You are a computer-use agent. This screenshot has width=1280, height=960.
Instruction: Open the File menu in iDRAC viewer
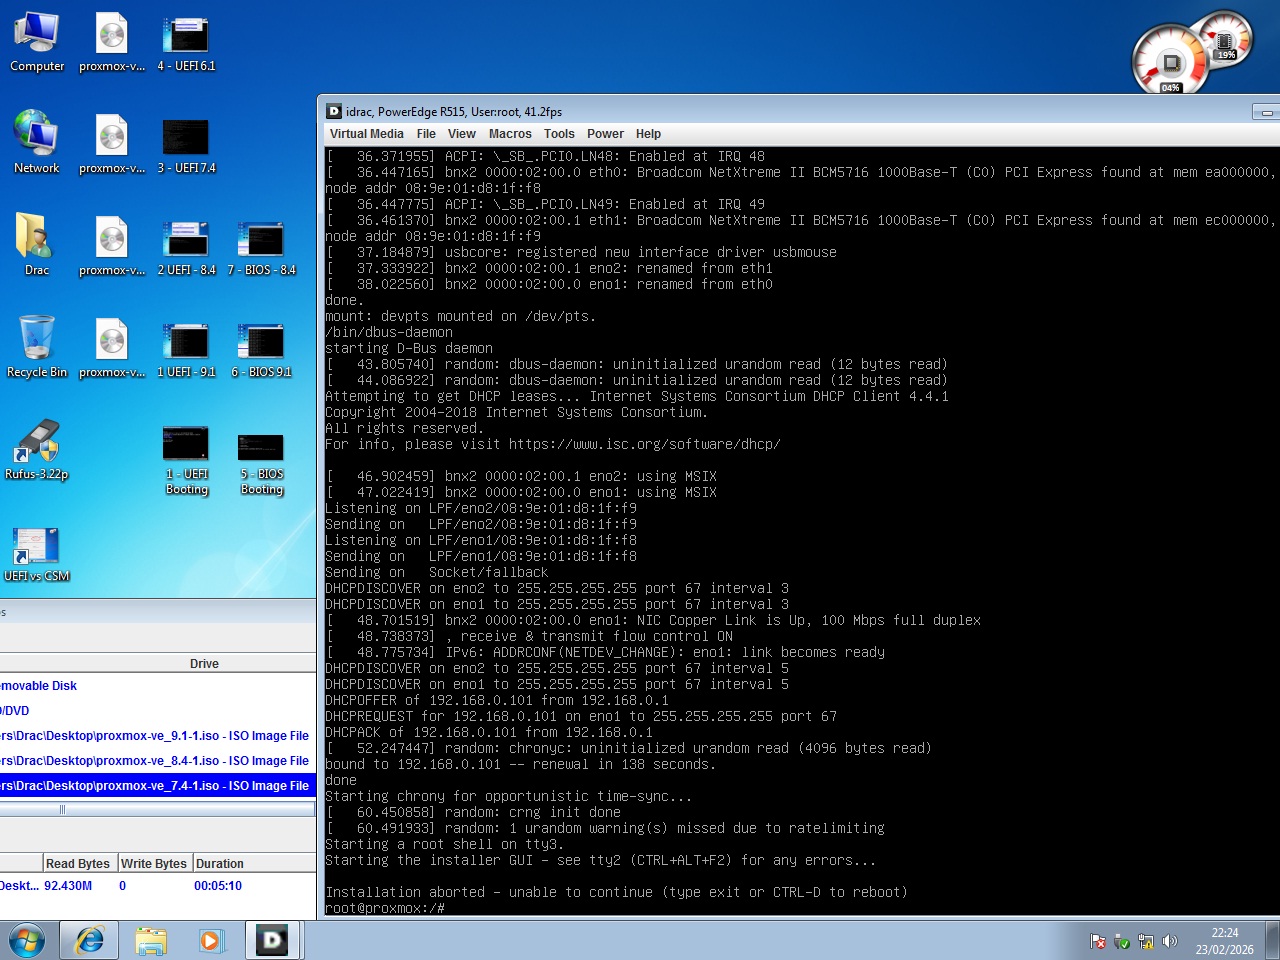pos(426,134)
